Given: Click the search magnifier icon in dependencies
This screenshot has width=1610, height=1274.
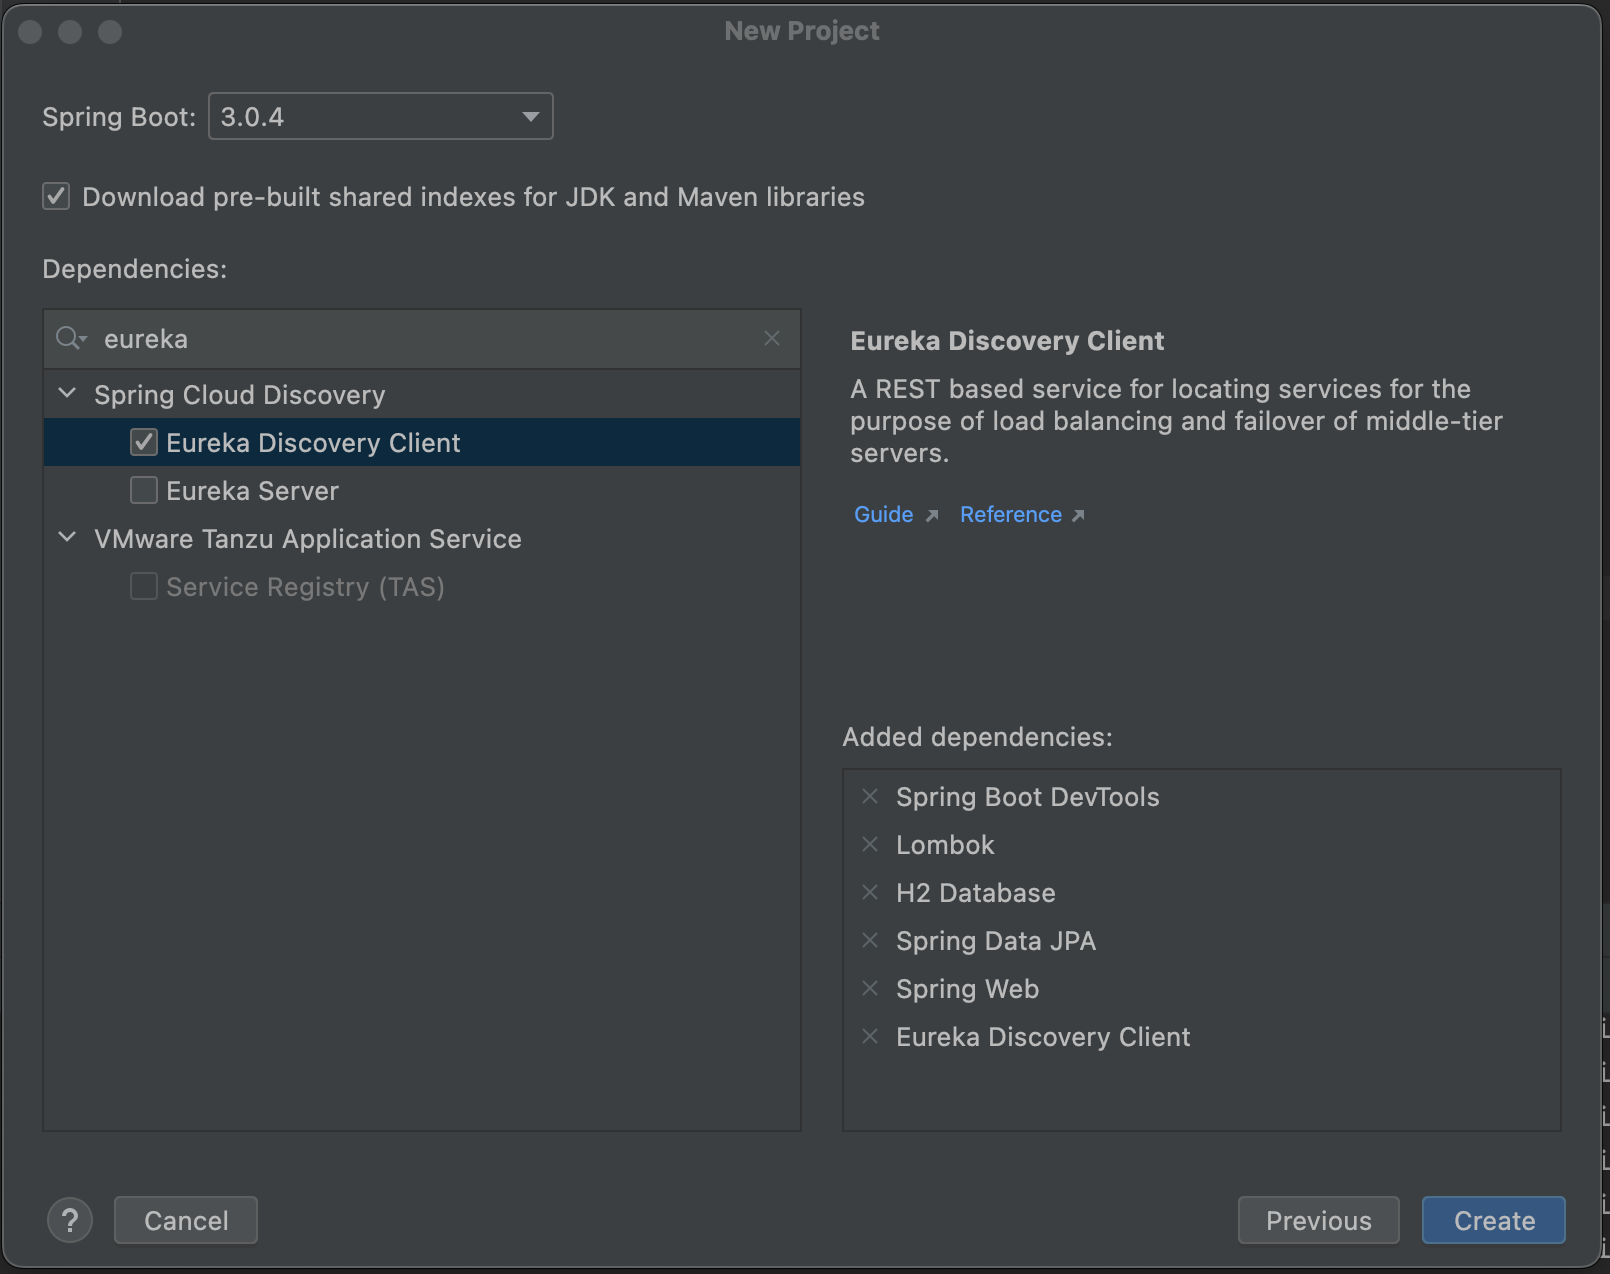Looking at the screenshot, I should point(71,338).
